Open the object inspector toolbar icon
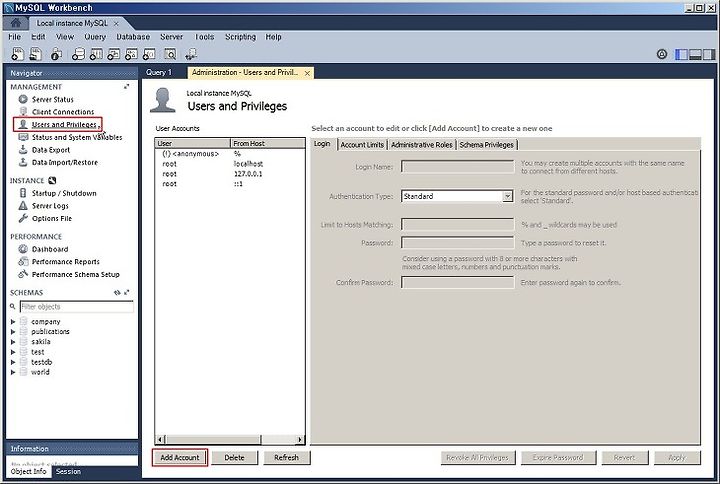This screenshot has width=720, height=484. point(56,54)
